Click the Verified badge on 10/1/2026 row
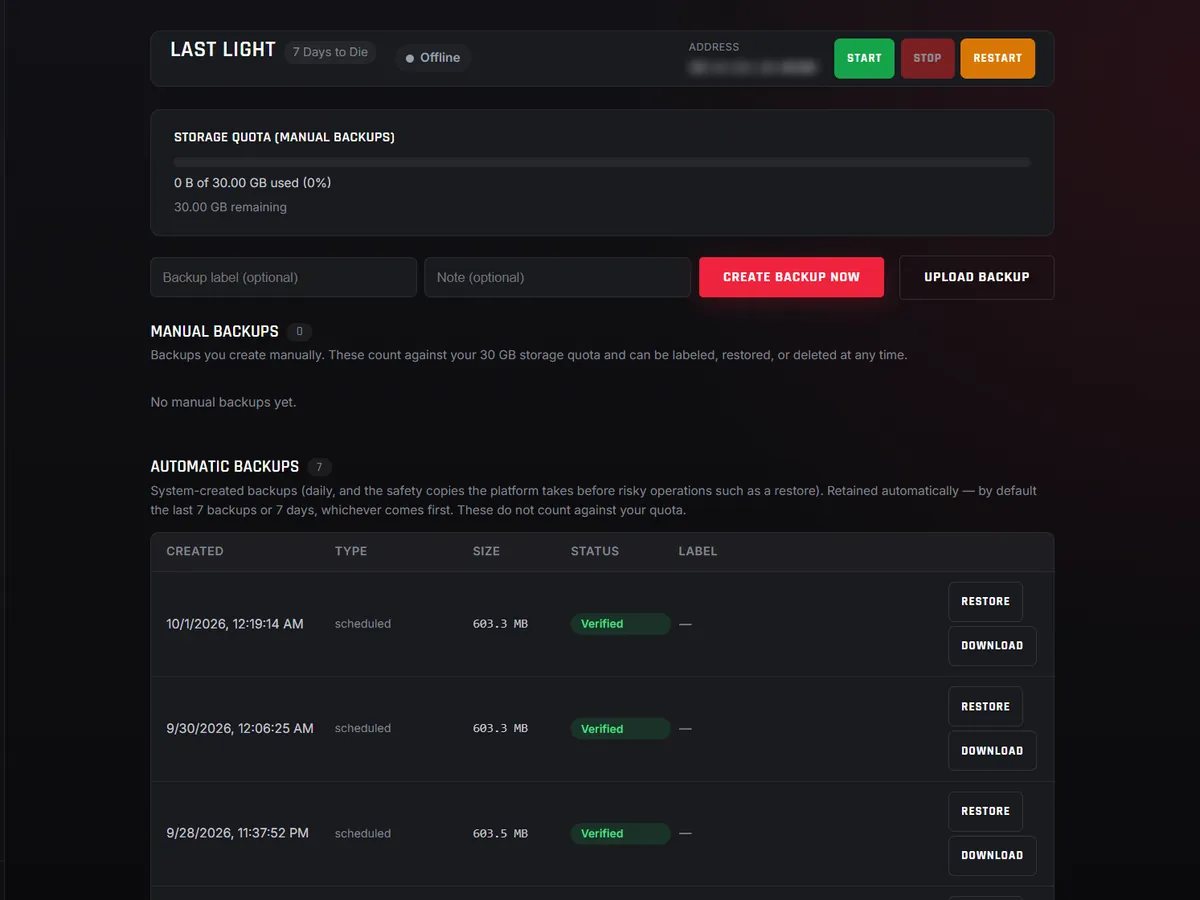 pos(620,624)
